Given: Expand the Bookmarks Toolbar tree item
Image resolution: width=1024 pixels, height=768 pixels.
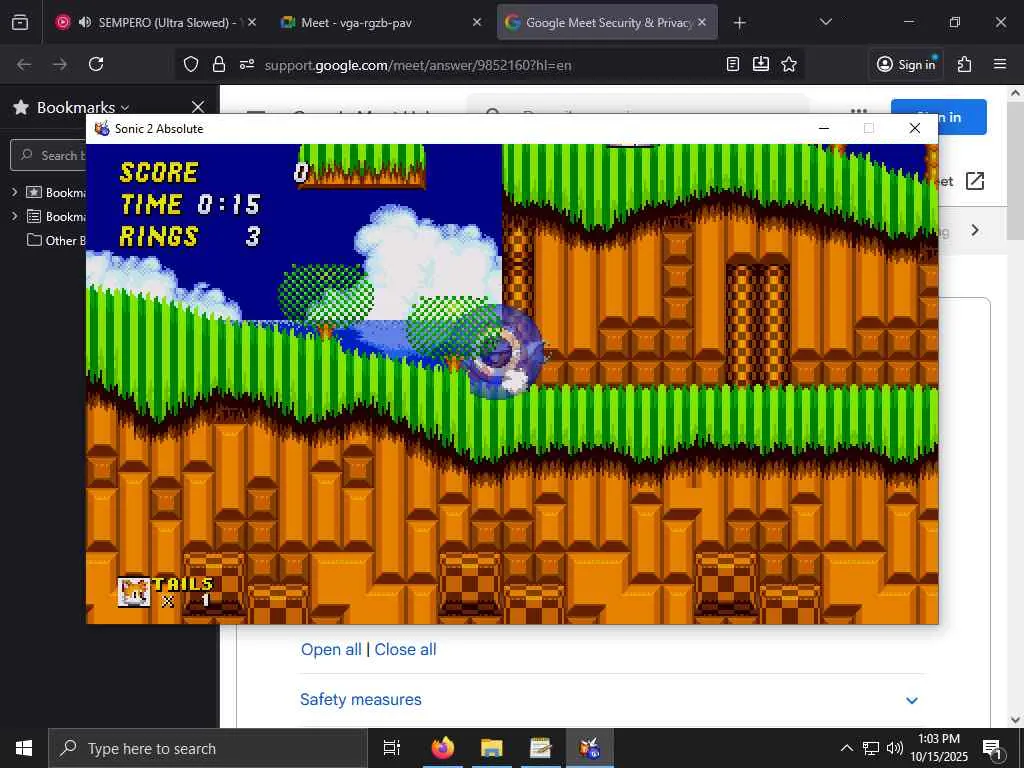Looking at the screenshot, I should pyautogui.click(x=14, y=192).
